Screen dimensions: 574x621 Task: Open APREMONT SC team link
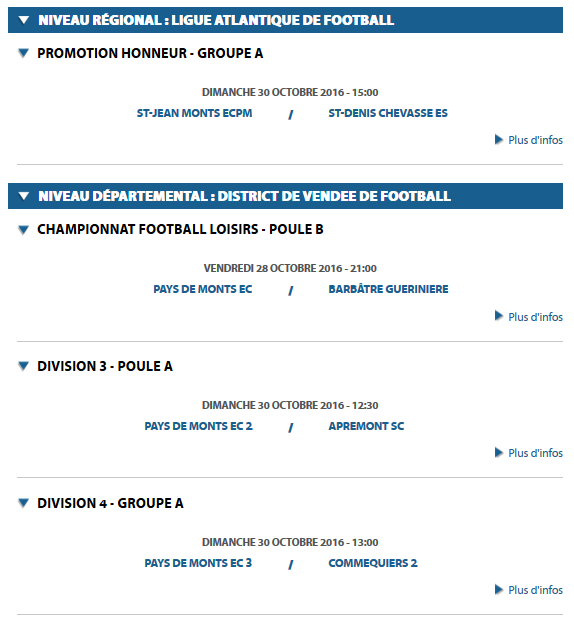point(366,426)
